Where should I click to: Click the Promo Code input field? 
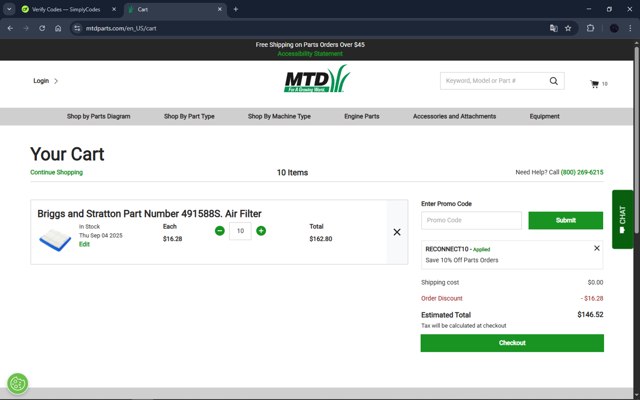pyautogui.click(x=471, y=220)
